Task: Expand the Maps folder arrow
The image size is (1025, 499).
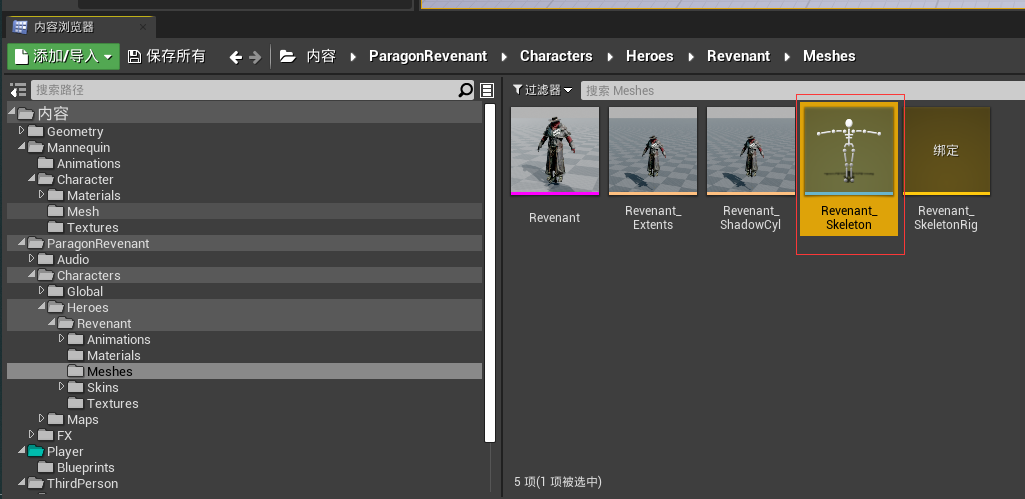Action: click(x=42, y=419)
